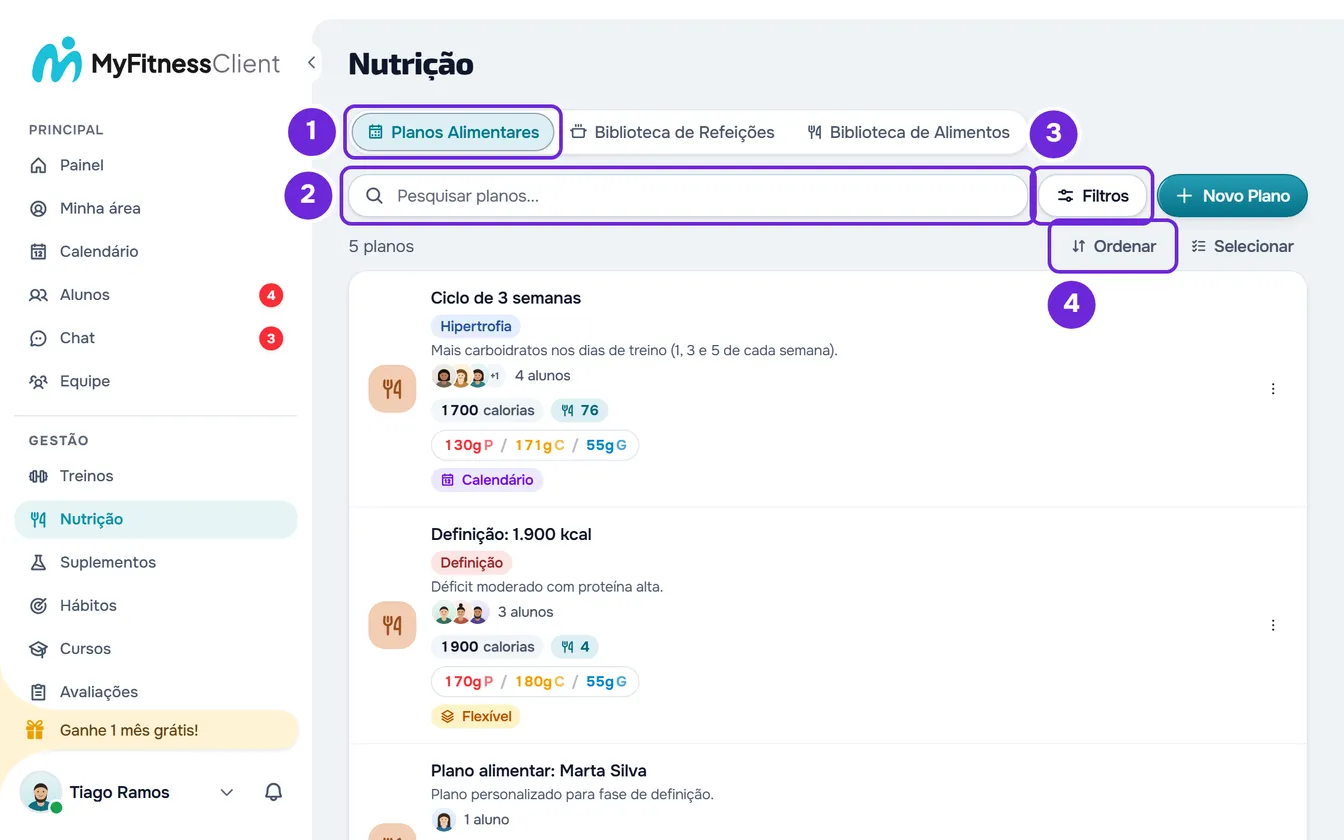Open the Suplementos page

coord(156,562)
